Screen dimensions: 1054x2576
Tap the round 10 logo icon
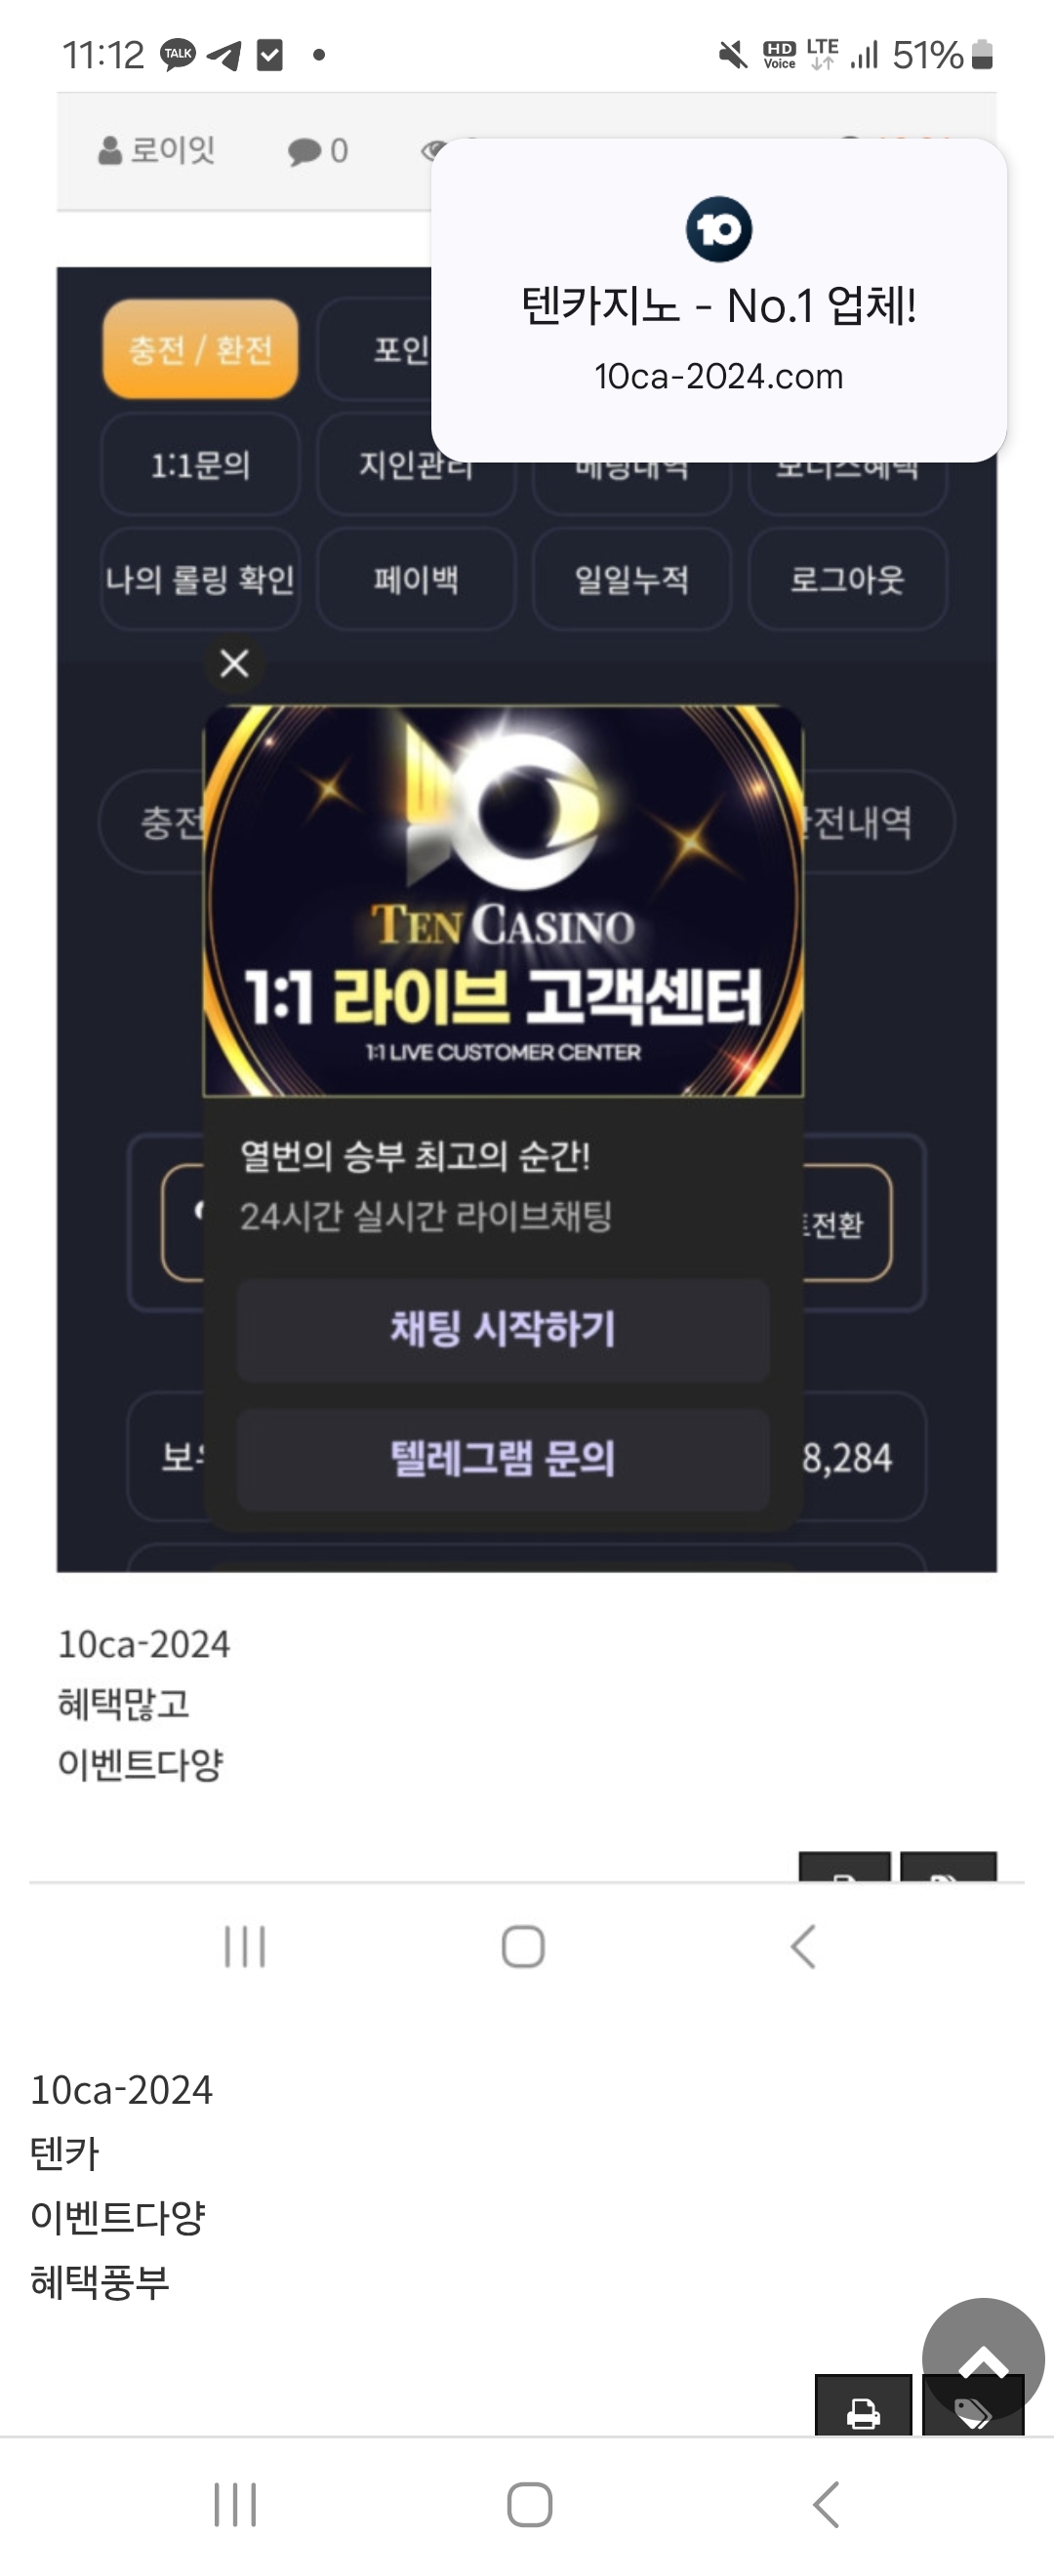(x=719, y=229)
